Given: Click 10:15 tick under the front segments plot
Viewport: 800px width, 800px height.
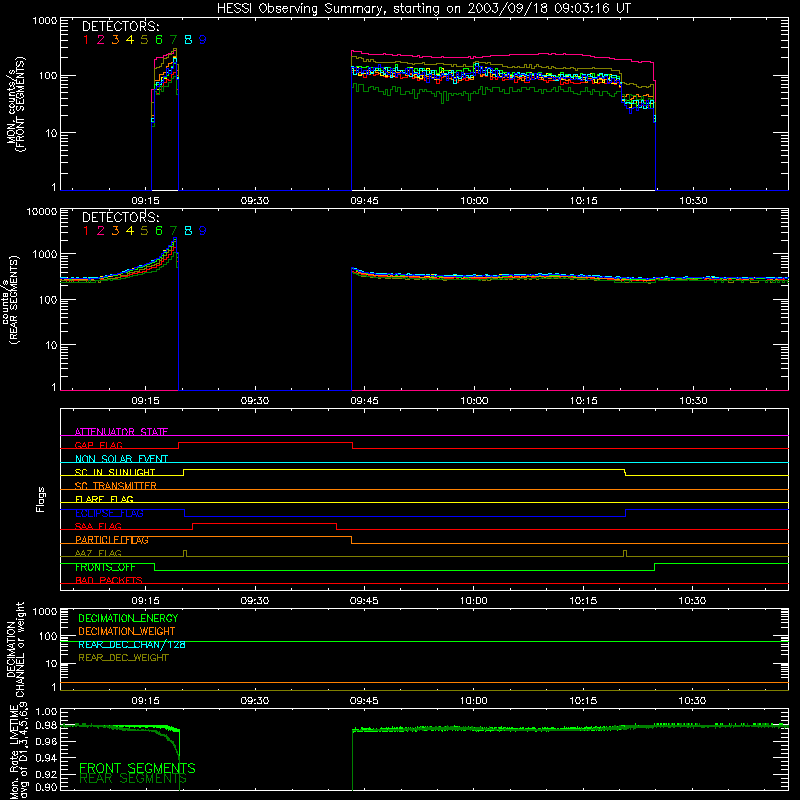Looking at the screenshot, I should (584, 201).
